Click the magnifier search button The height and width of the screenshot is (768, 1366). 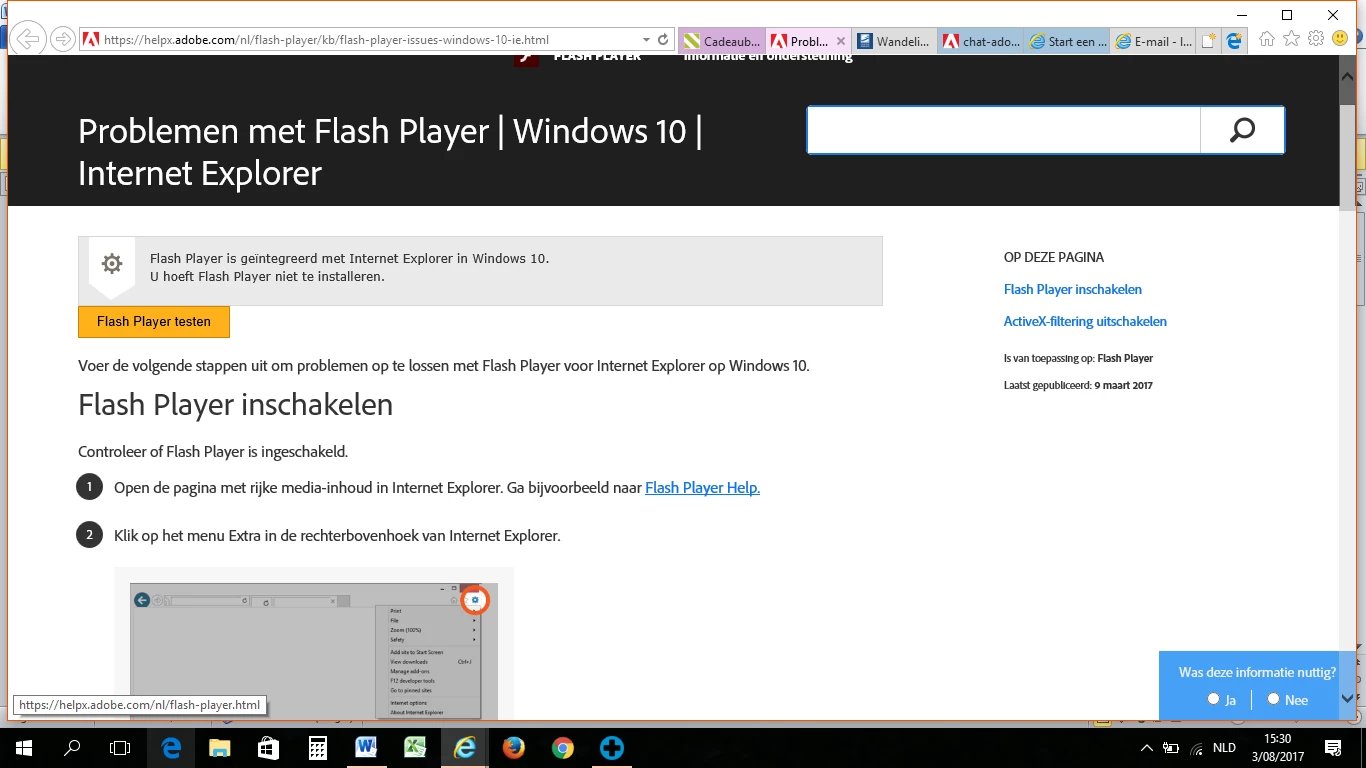pyautogui.click(x=1242, y=130)
